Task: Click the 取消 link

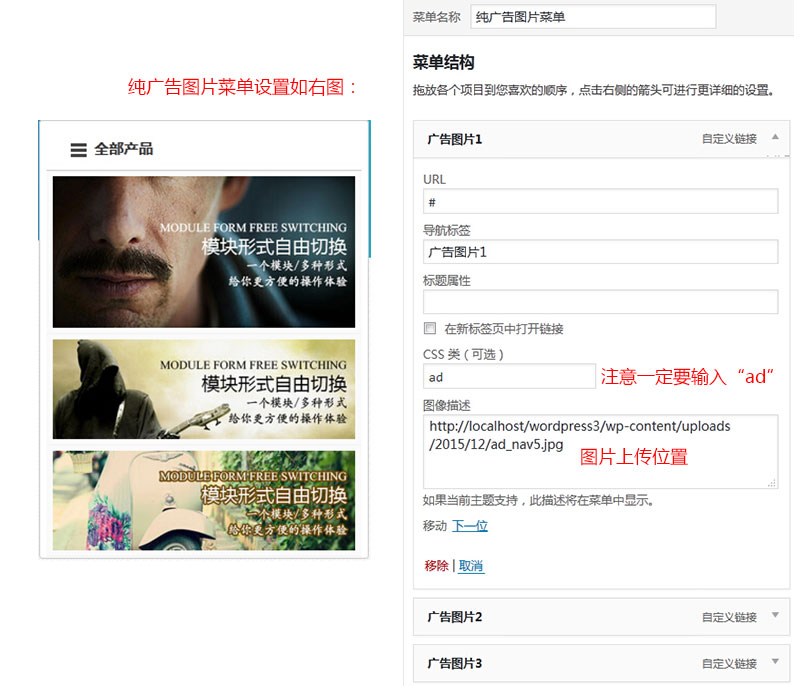Action: [471, 566]
